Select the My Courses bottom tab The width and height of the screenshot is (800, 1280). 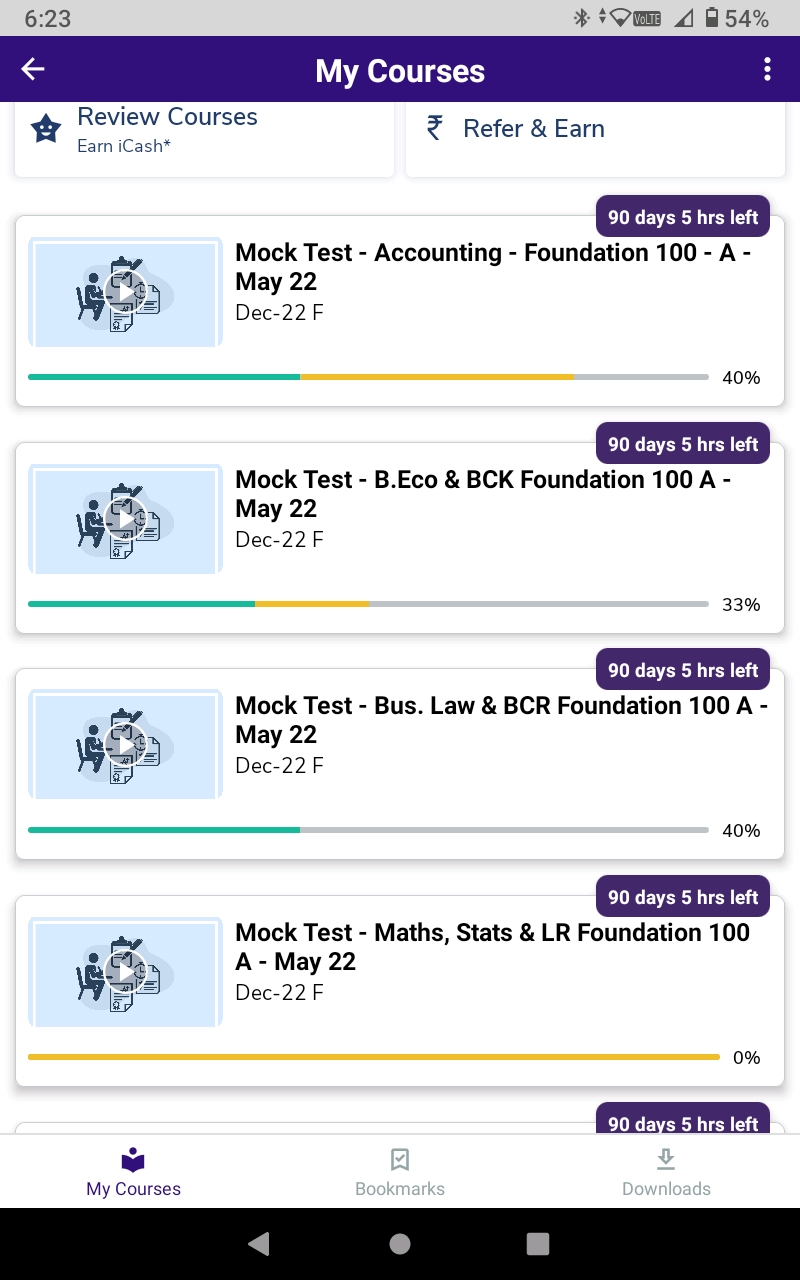[x=133, y=1171]
